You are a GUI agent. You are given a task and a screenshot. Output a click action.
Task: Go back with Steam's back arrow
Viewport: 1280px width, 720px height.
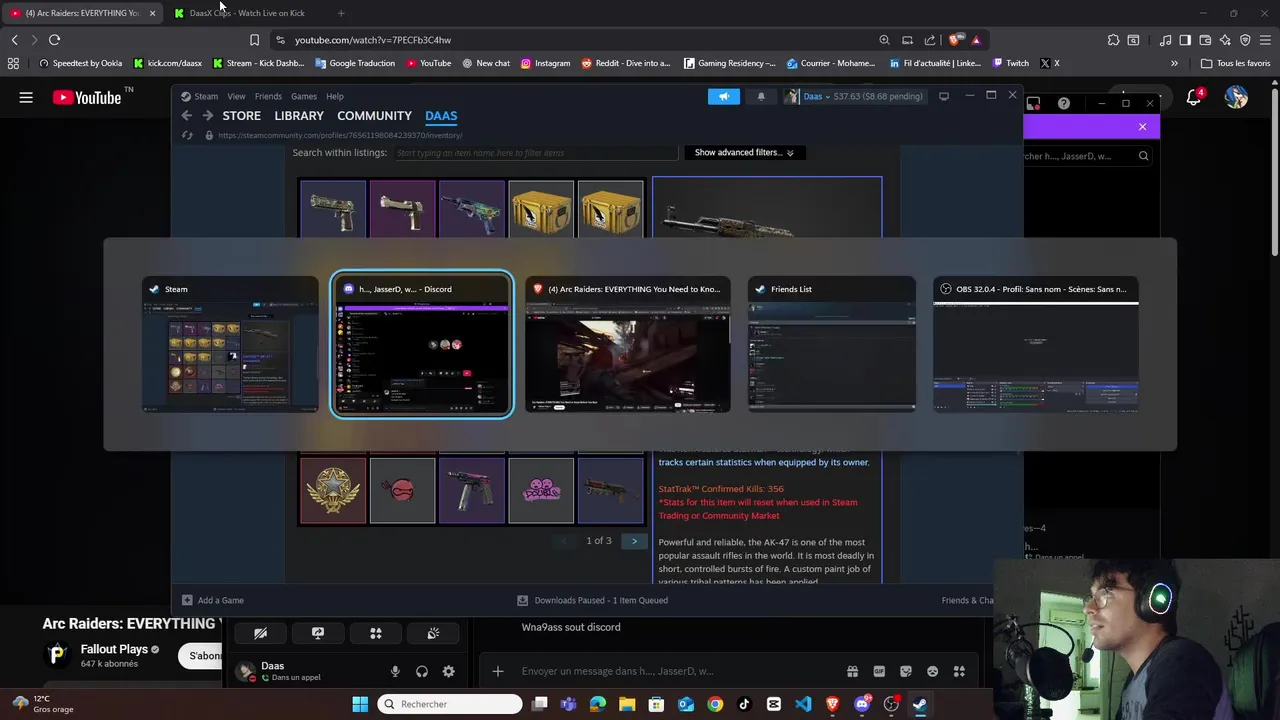186,116
